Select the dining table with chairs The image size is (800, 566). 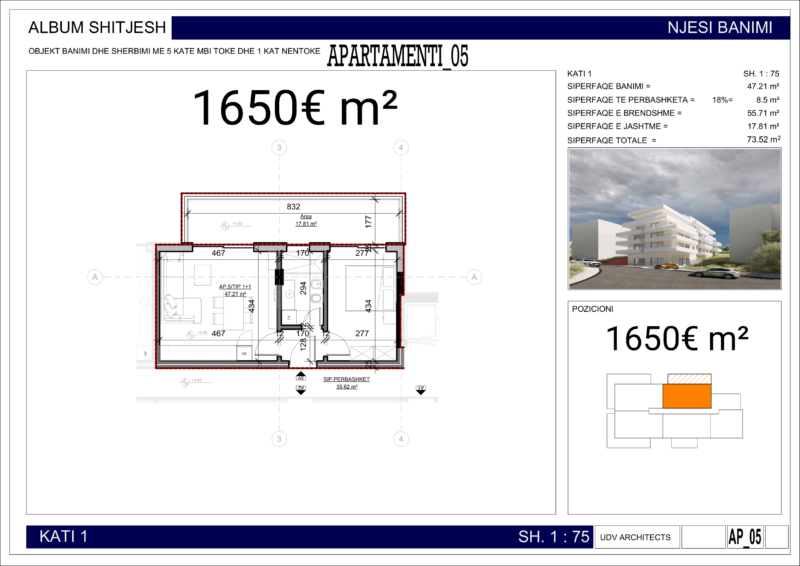click(x=232, y=313)
